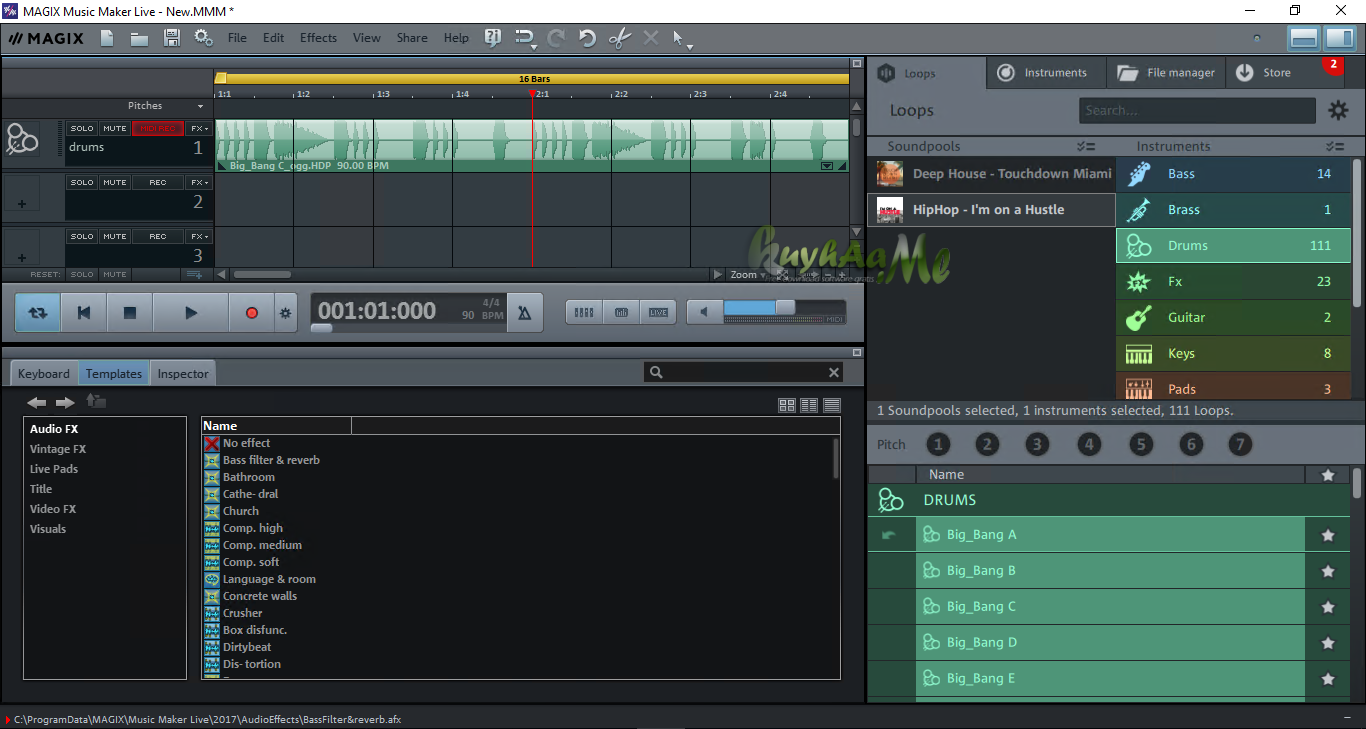Click in the Loops search field
Image resolution: width=1366 pixels, height=729 pixels.
click(x=1197, y=111)
